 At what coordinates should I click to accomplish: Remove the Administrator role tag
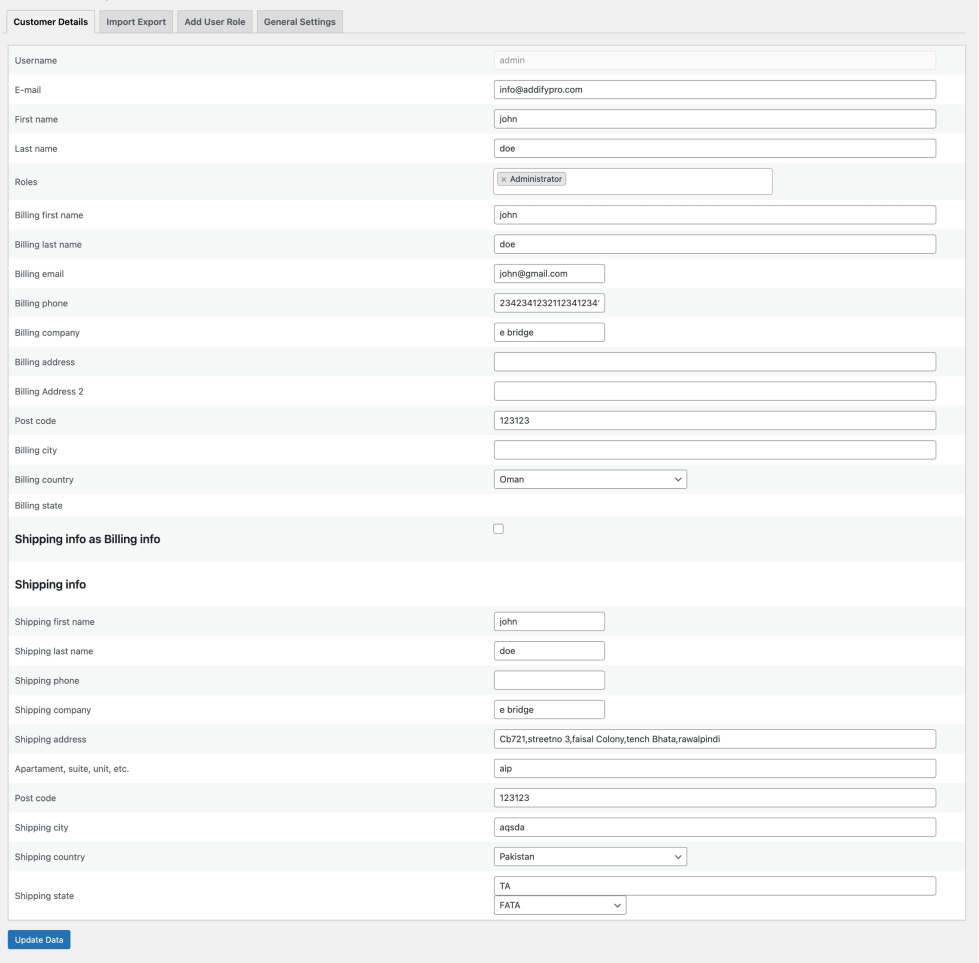(503, 180)
